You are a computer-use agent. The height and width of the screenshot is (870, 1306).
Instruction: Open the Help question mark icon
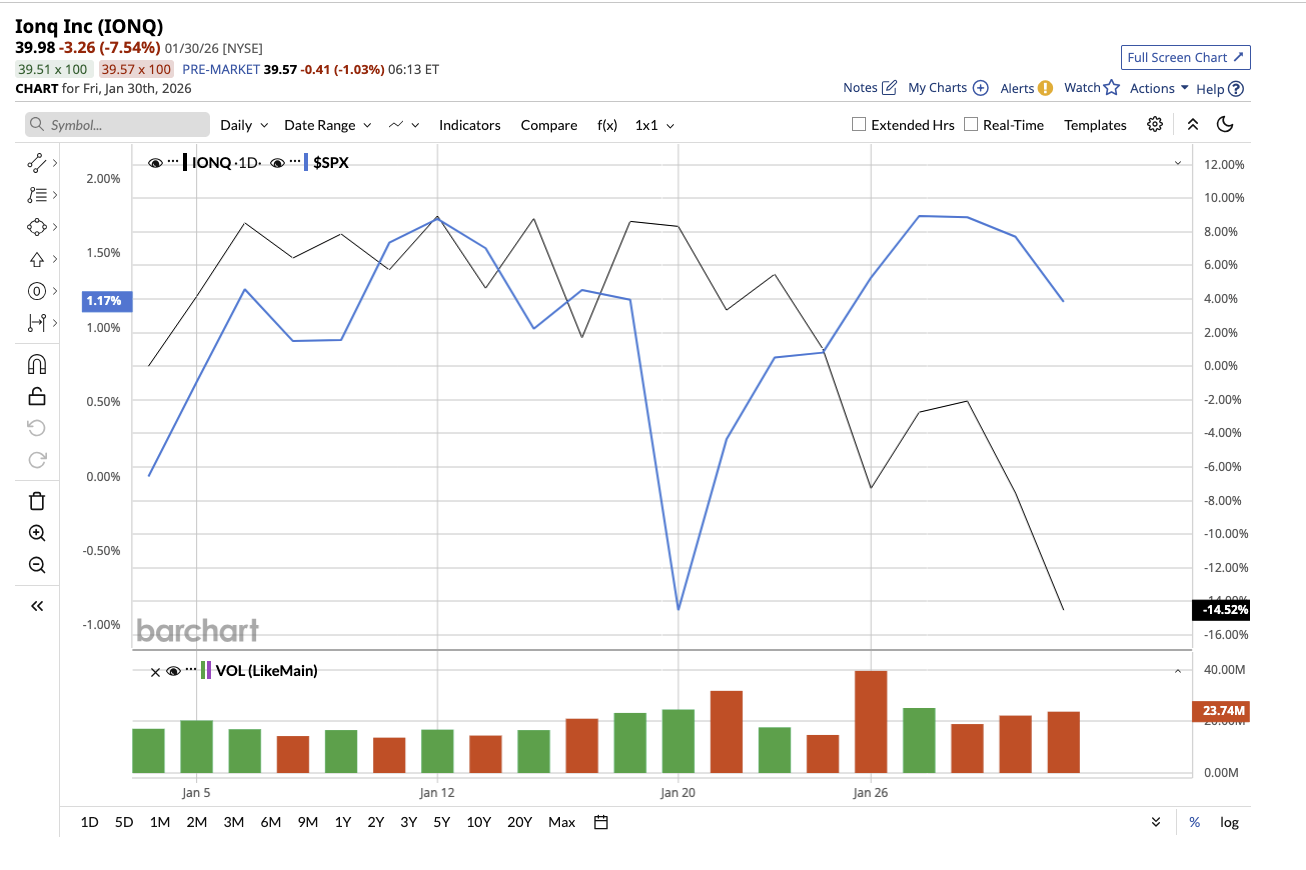tap(1236, 88)
